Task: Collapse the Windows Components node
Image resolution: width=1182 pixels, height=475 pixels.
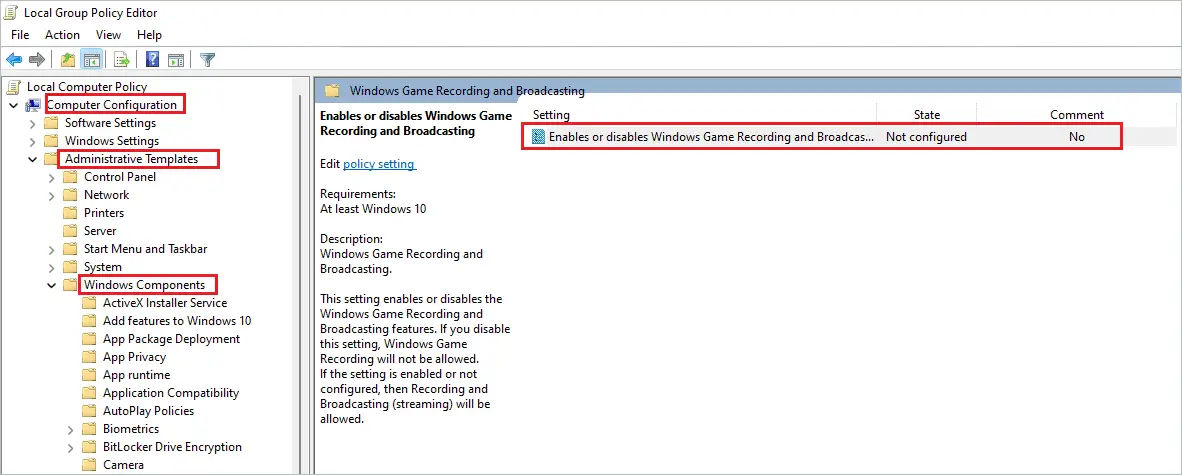Action: click(51, 285)
